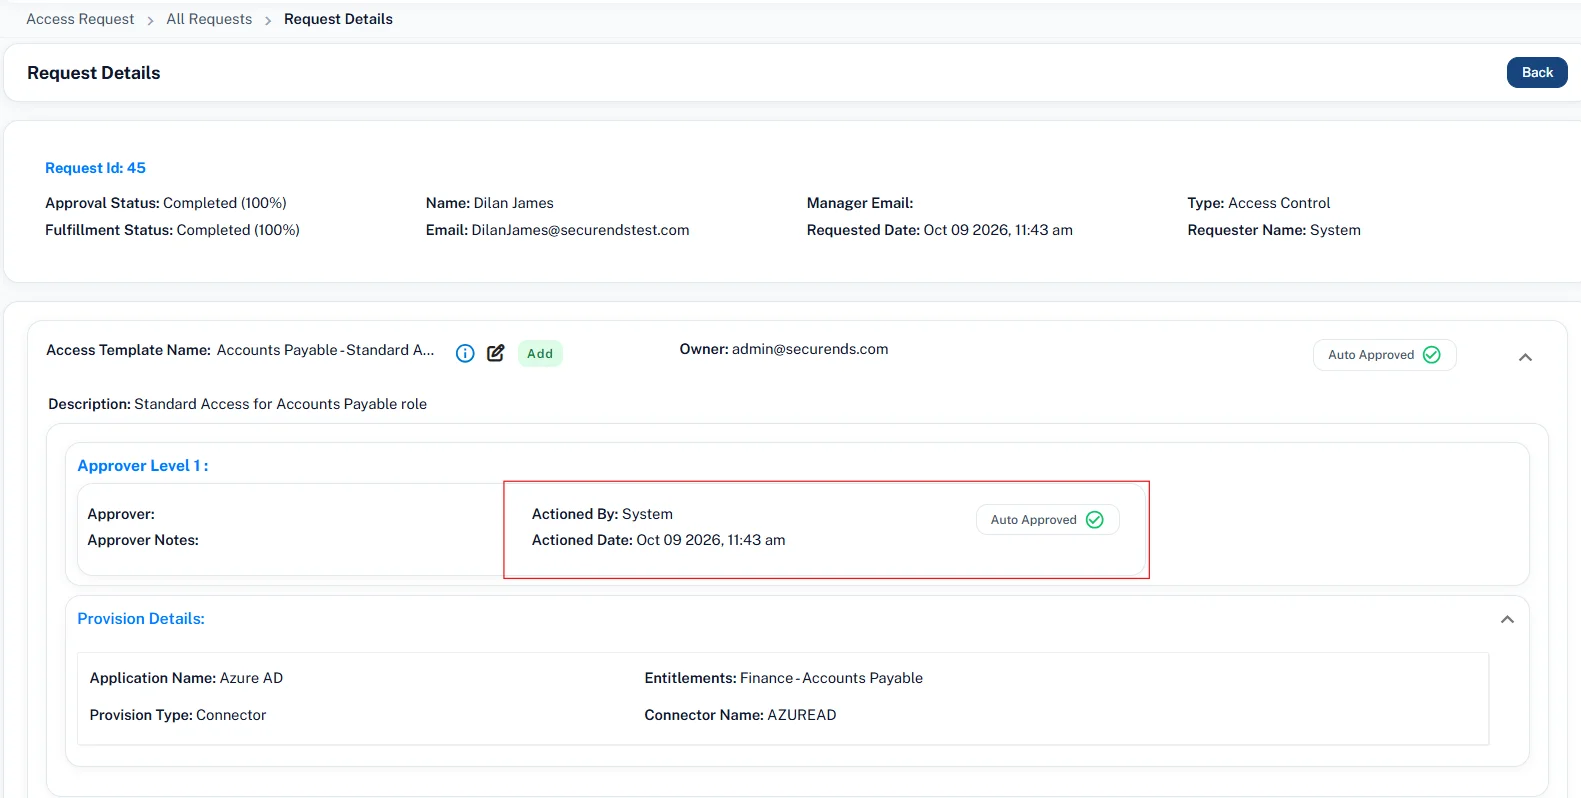The width and height of the screenshot is (1581, 798).
Task: Click the Actioned Date Oct 09 2026 value
Action: coord(710,540)
